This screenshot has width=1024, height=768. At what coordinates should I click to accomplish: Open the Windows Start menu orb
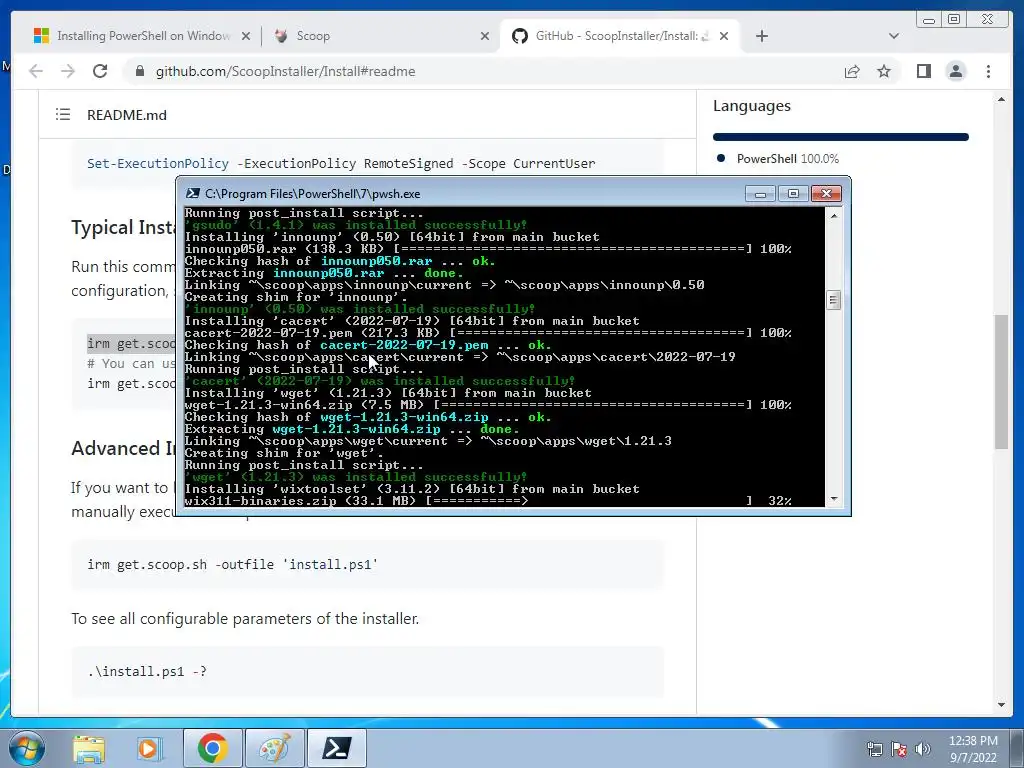click(27, 748)
